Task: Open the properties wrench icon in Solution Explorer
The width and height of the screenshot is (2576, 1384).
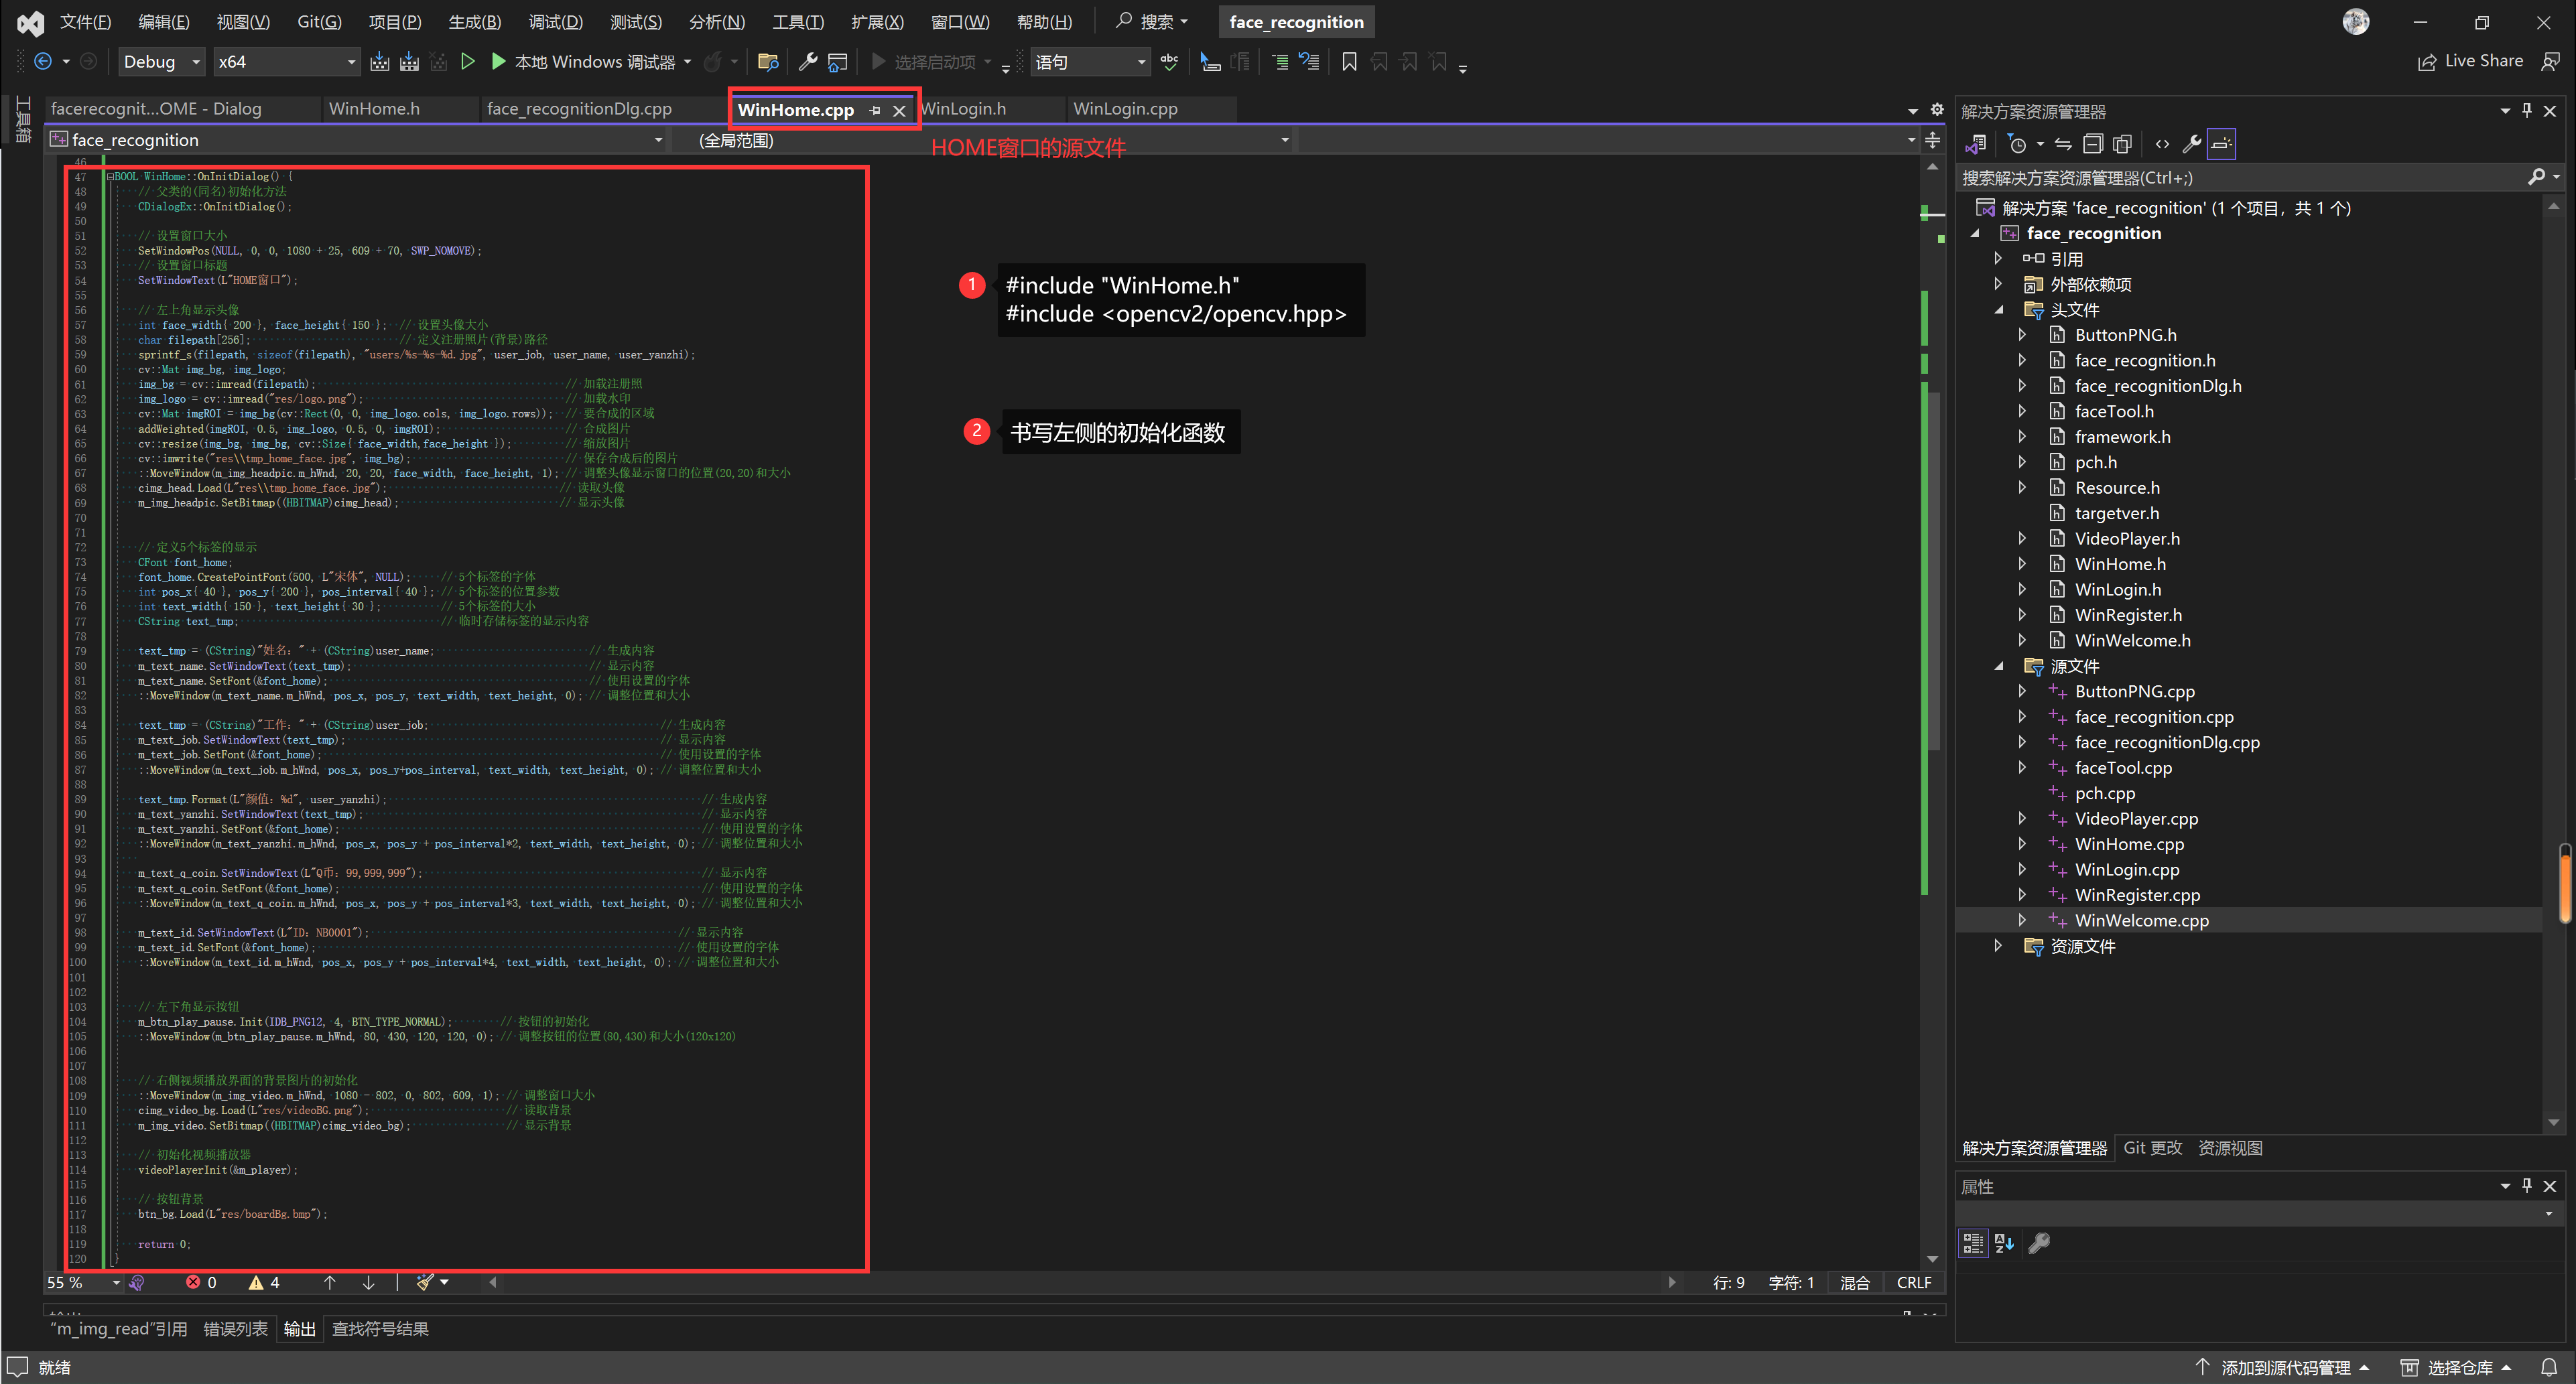Action: pos(2191,144)
